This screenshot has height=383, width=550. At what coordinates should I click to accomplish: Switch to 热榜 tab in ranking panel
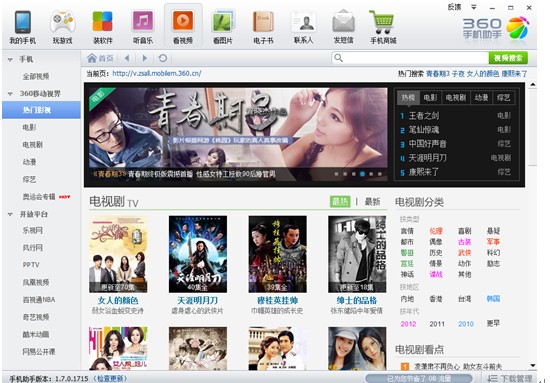(408, 98)
